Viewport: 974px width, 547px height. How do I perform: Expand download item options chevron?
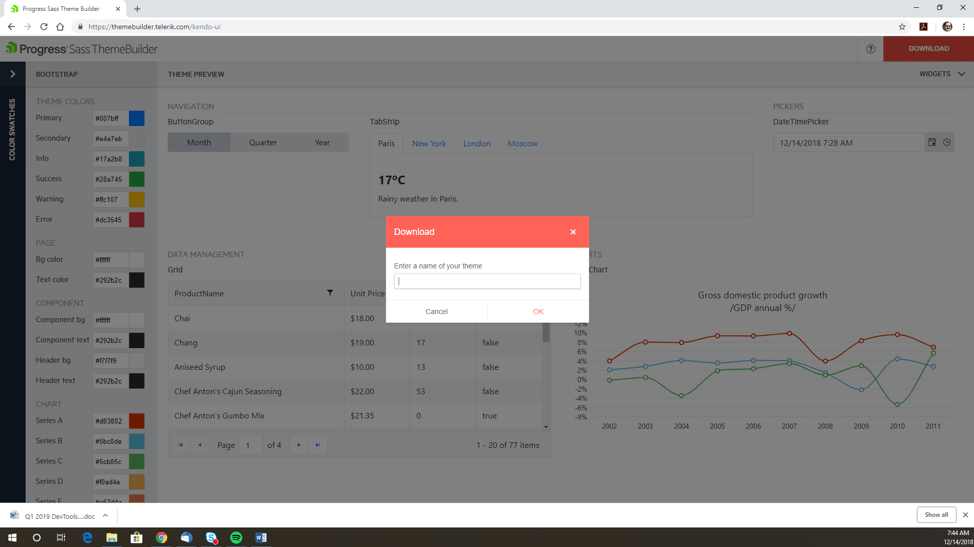click(x=106, y=516)
